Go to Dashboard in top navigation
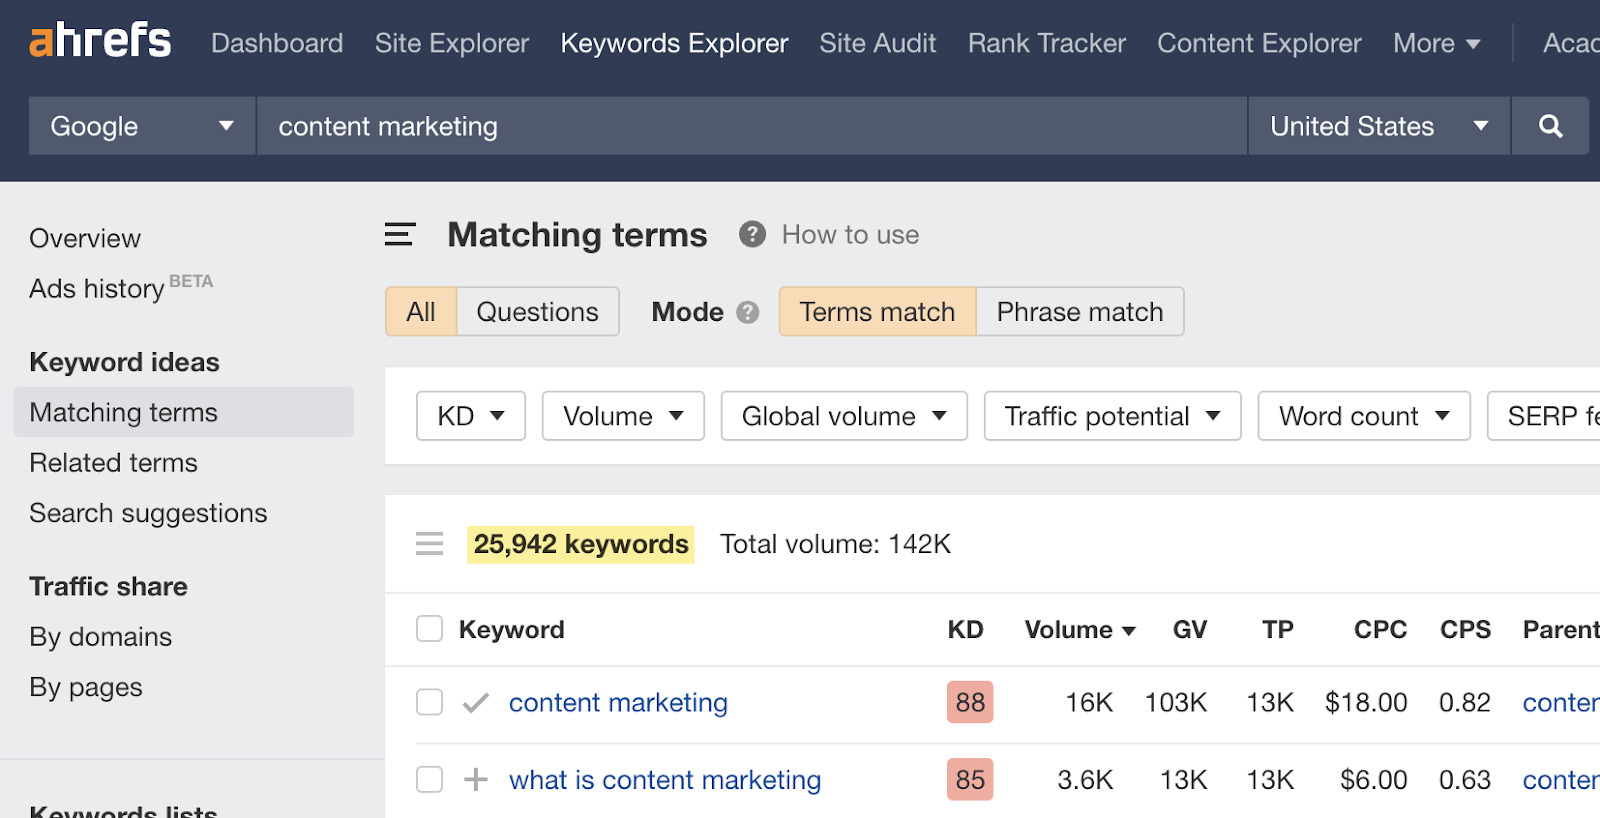 click(x=277, y=43)
